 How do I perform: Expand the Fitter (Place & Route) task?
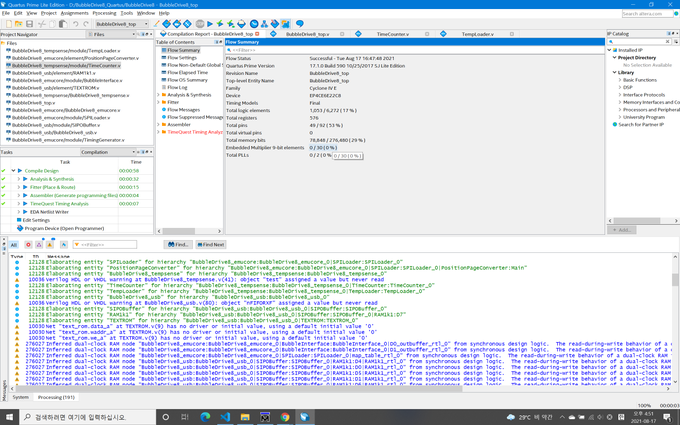(x=19, y=187)
